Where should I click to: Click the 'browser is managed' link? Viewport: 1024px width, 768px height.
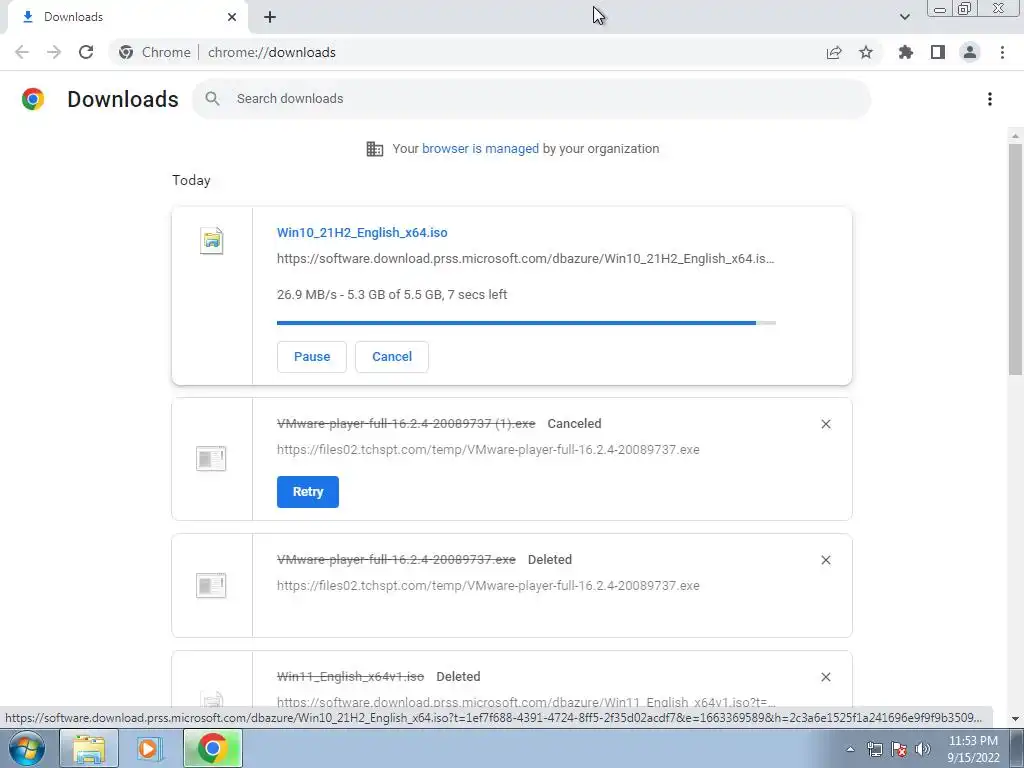480,149
